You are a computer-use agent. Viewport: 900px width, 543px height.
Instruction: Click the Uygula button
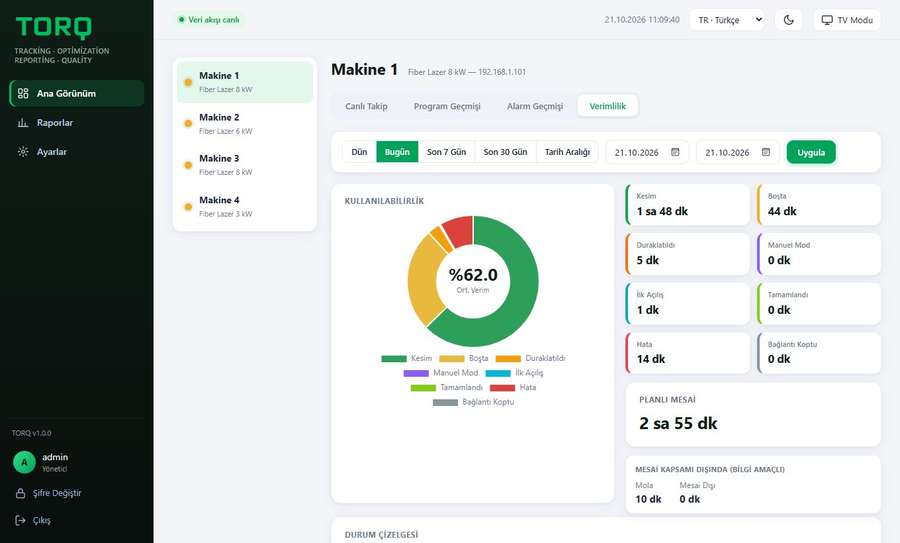pyautogui.click(x=811, y=152)
